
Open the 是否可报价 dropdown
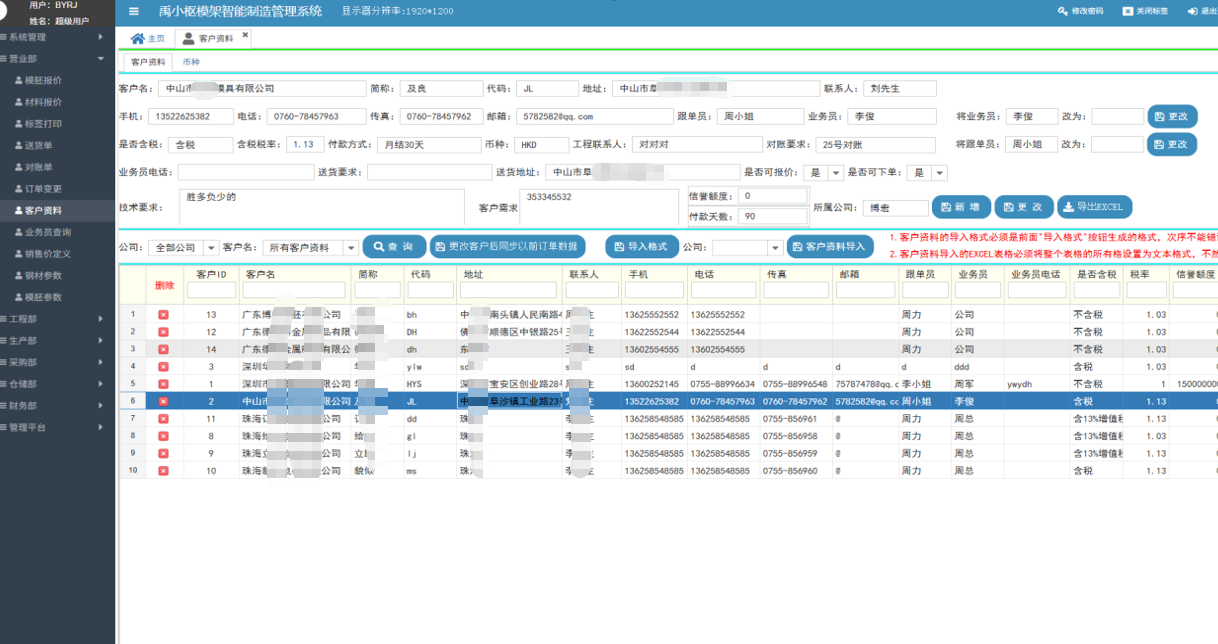(x=836, y=173)
